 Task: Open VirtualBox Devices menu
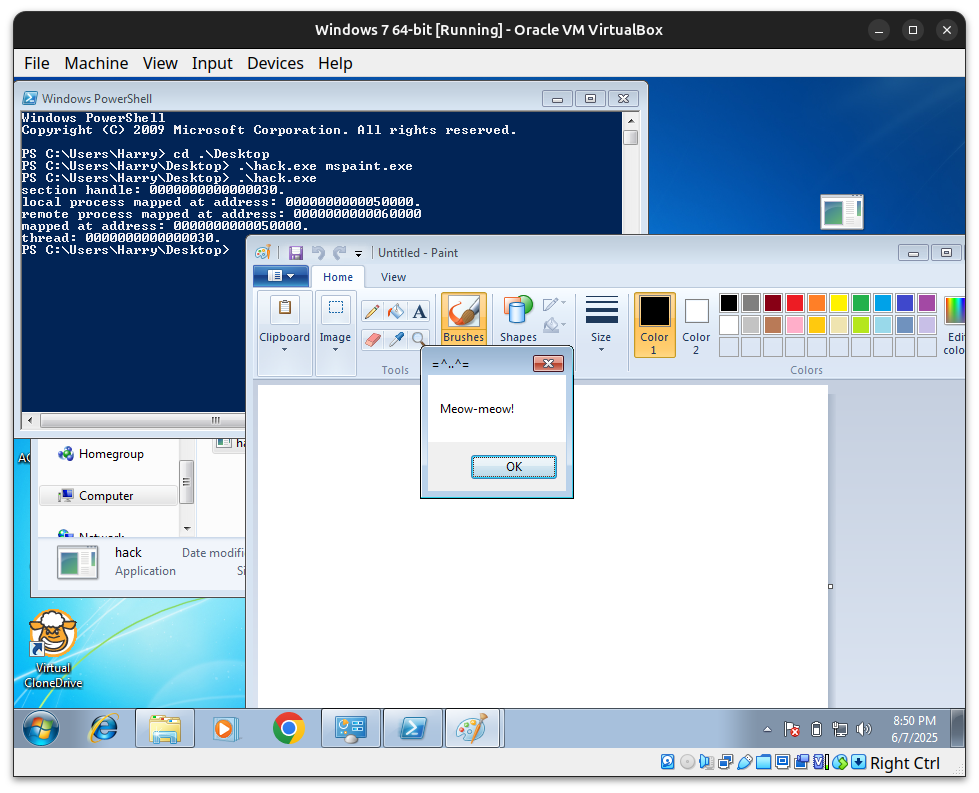tap(275, 63)
